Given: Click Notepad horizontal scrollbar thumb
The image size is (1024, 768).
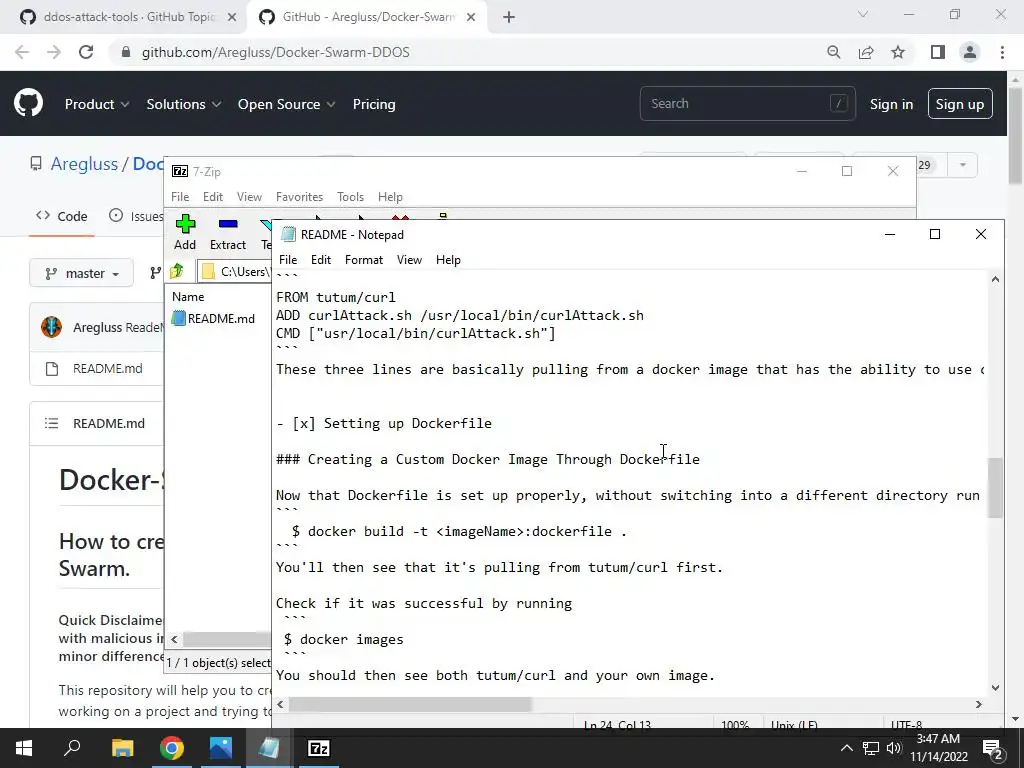Looking at the screenshot, I should click(x=410, y=704).
